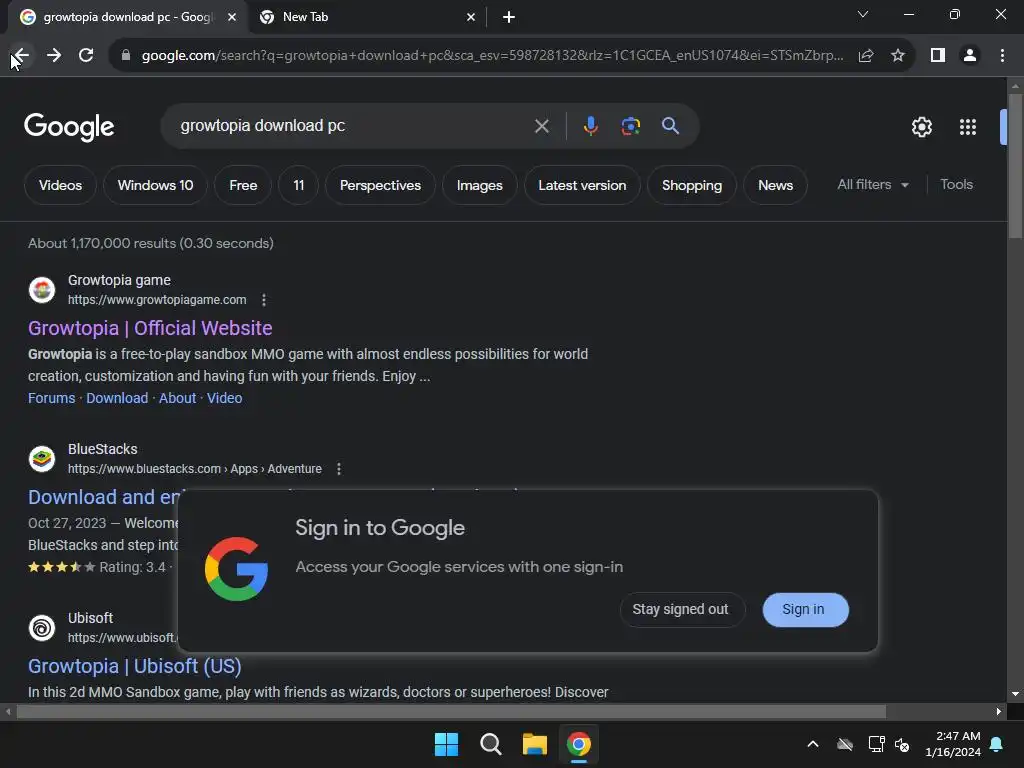Screen dimensions: 1024x768
Task: Close the growtopia download pc tab
Action: [232, 17]
